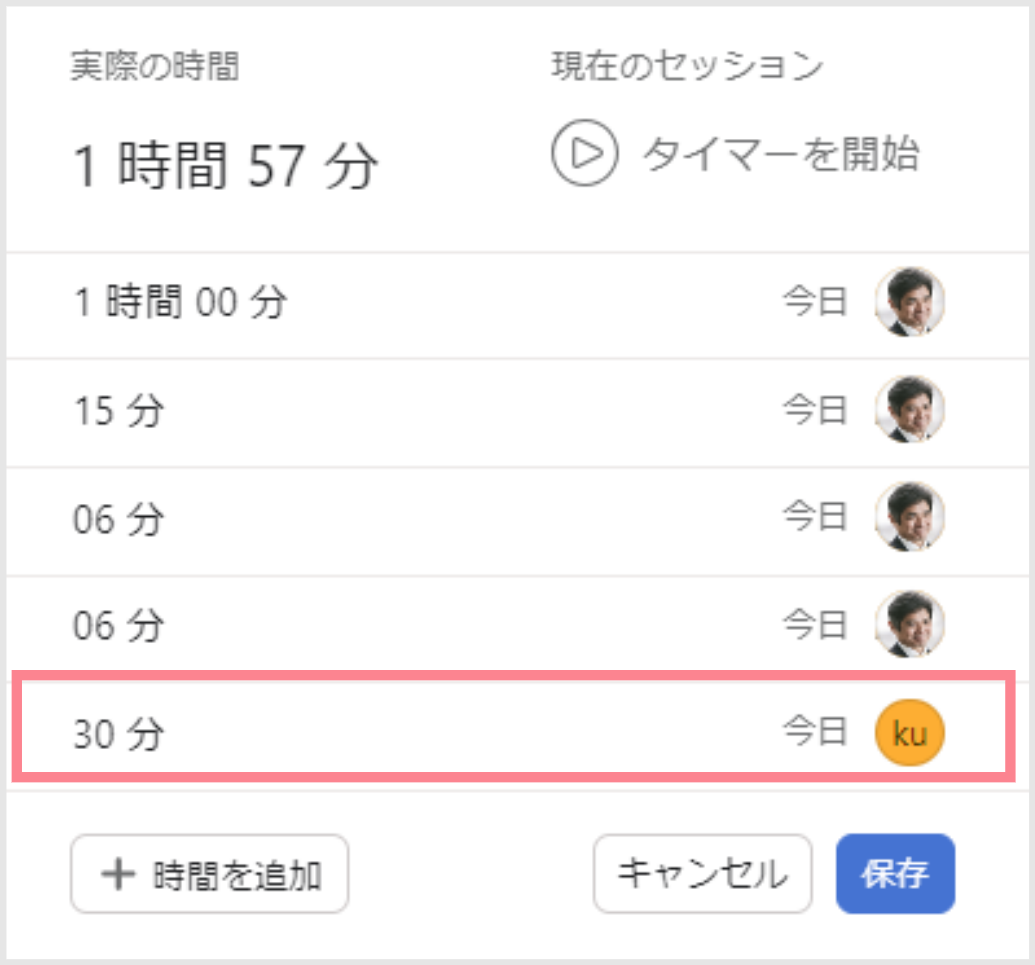
Task: Click the play timer circle icon
Action: (x=585, y=153)
